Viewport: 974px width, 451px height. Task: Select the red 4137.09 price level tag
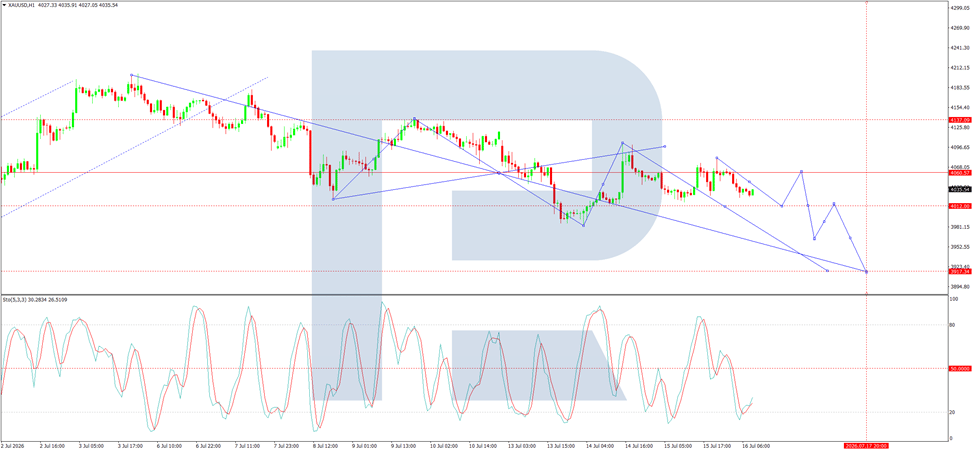pos(960,119)
